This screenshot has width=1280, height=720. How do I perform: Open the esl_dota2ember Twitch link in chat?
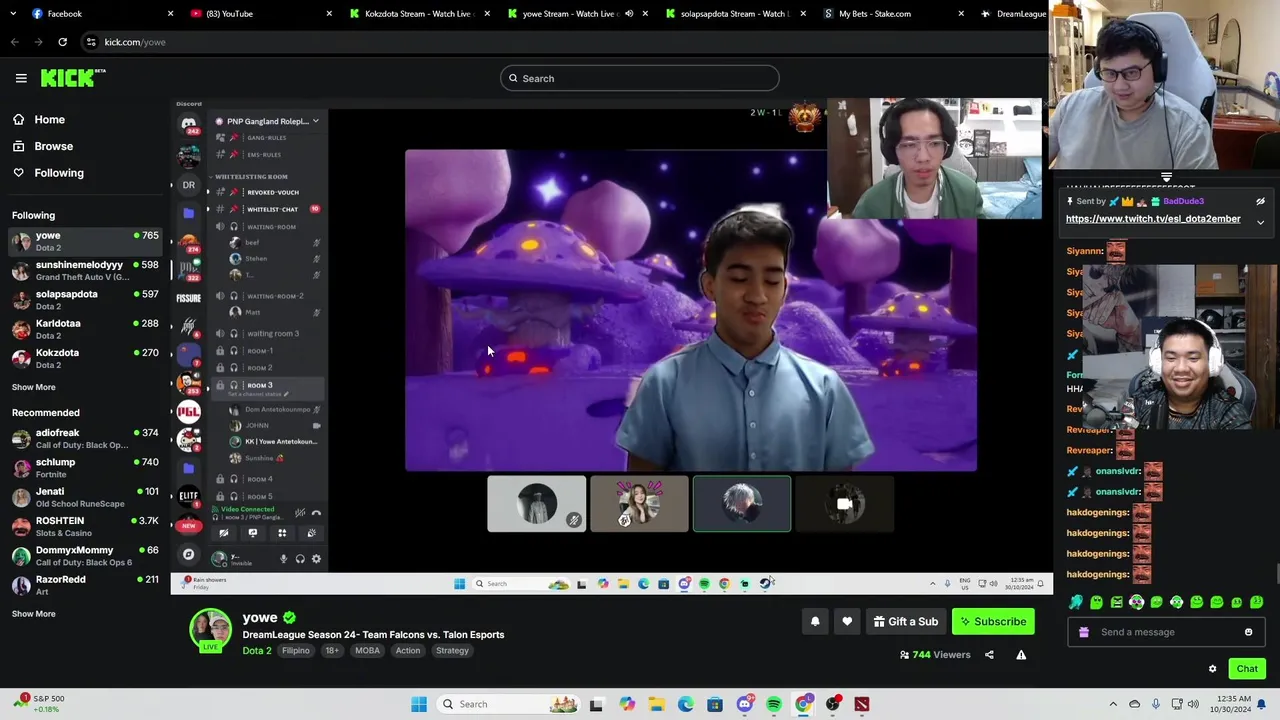(1153, 219)
